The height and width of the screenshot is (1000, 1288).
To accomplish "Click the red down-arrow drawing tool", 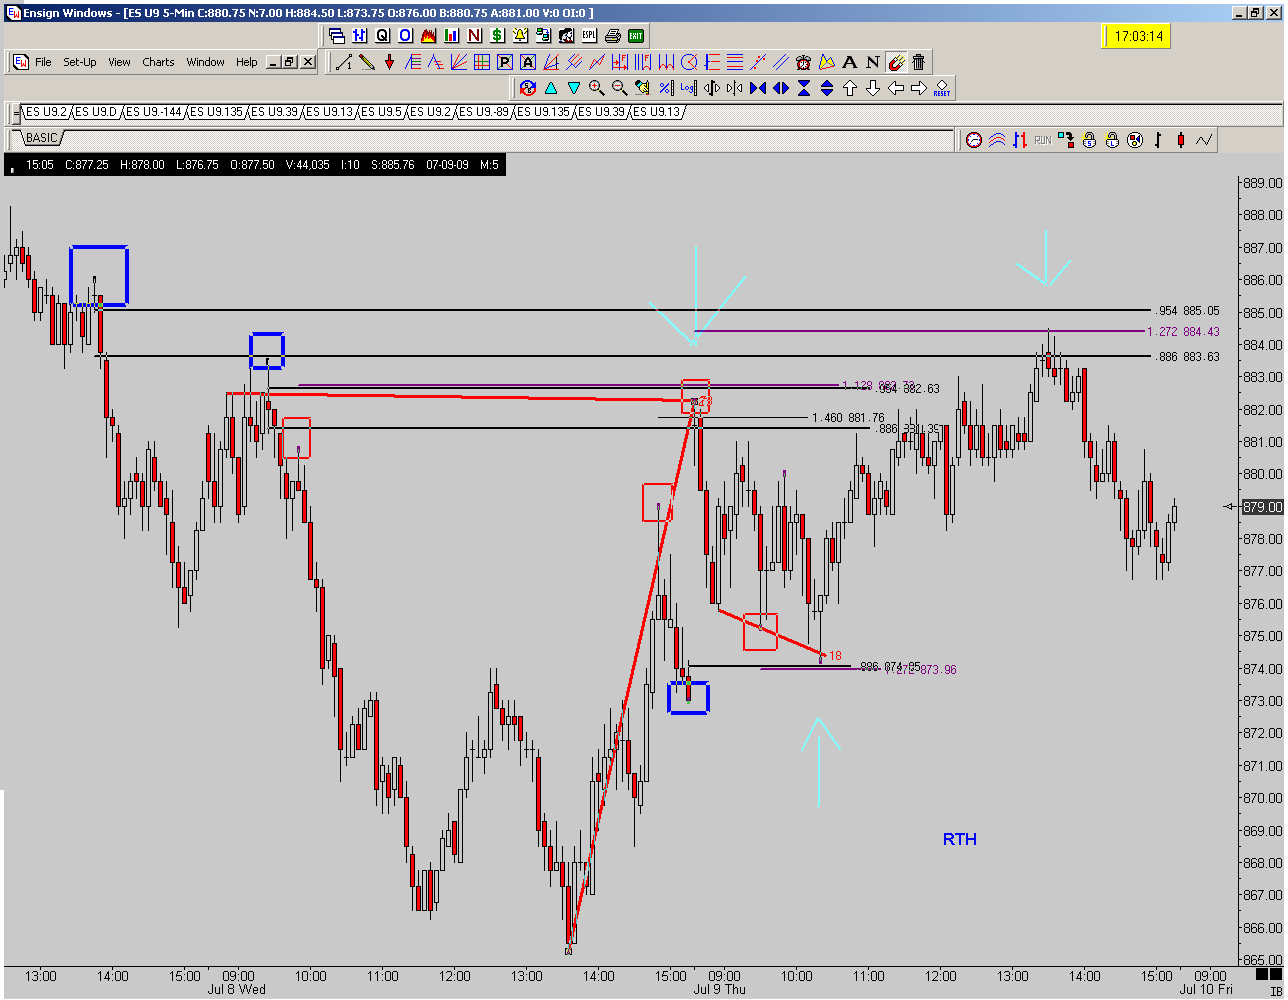I will tap(389, 62).
